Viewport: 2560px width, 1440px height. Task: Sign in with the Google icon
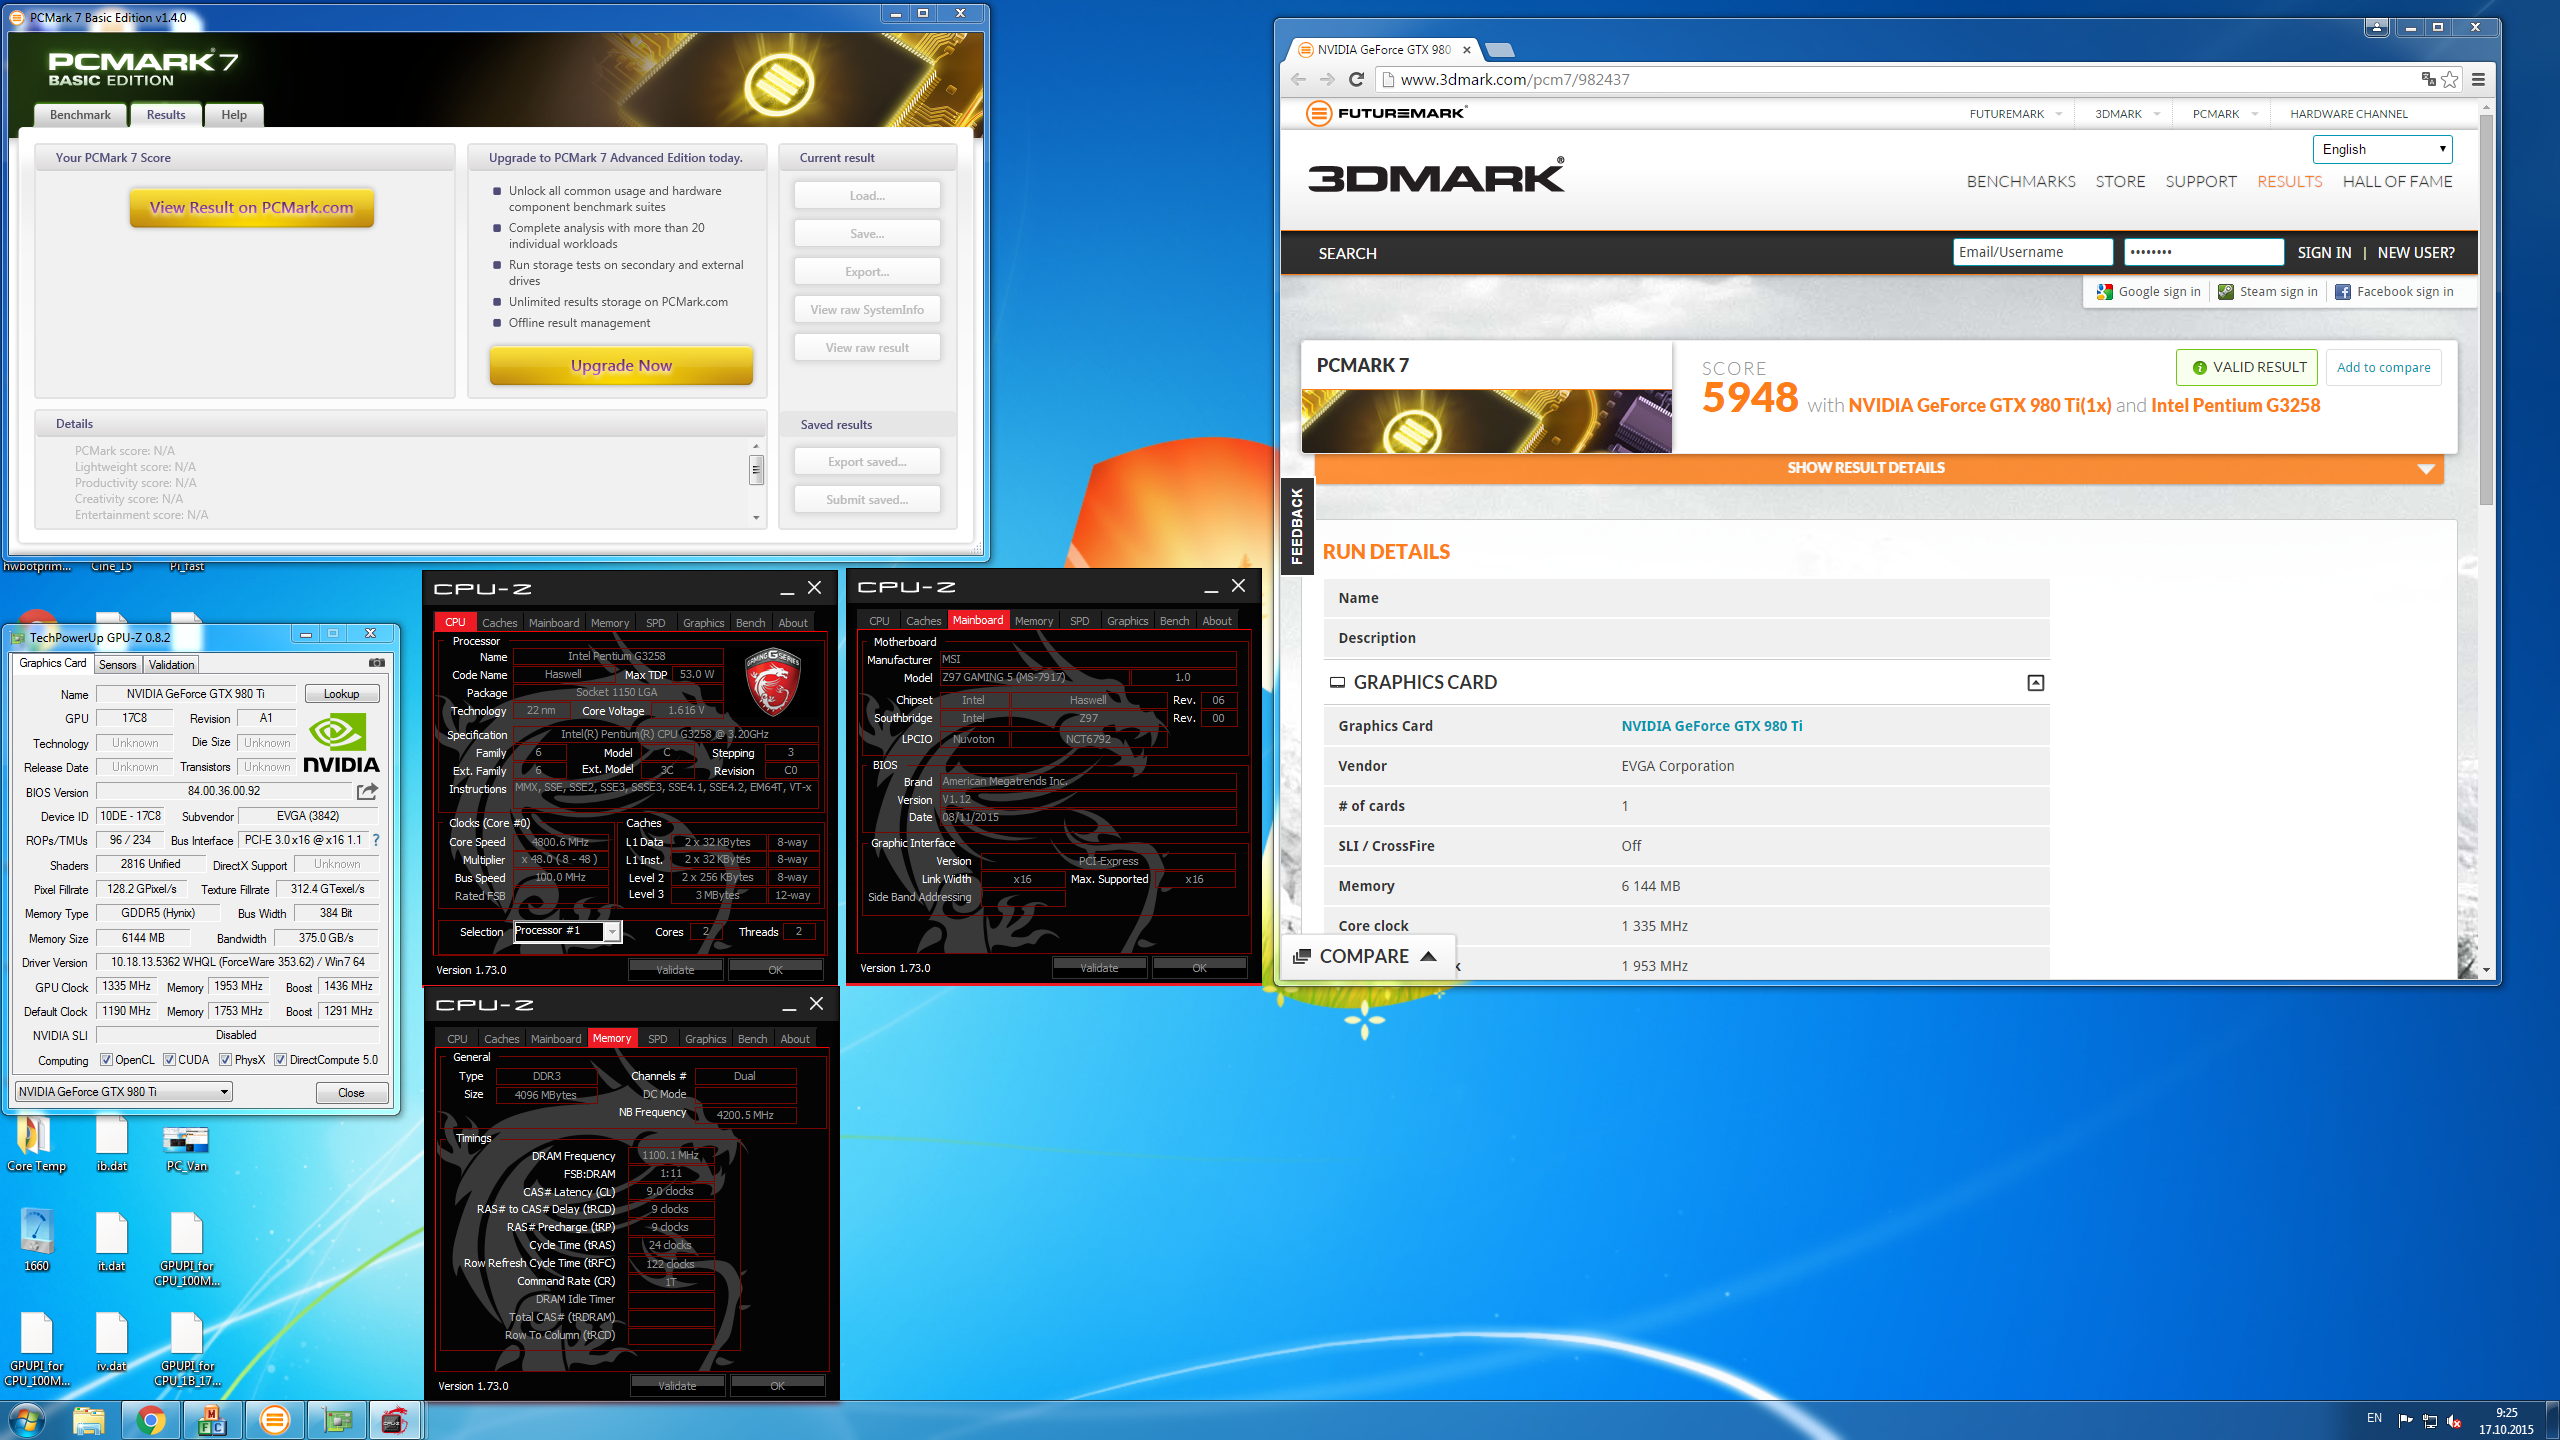(2104, 292)
